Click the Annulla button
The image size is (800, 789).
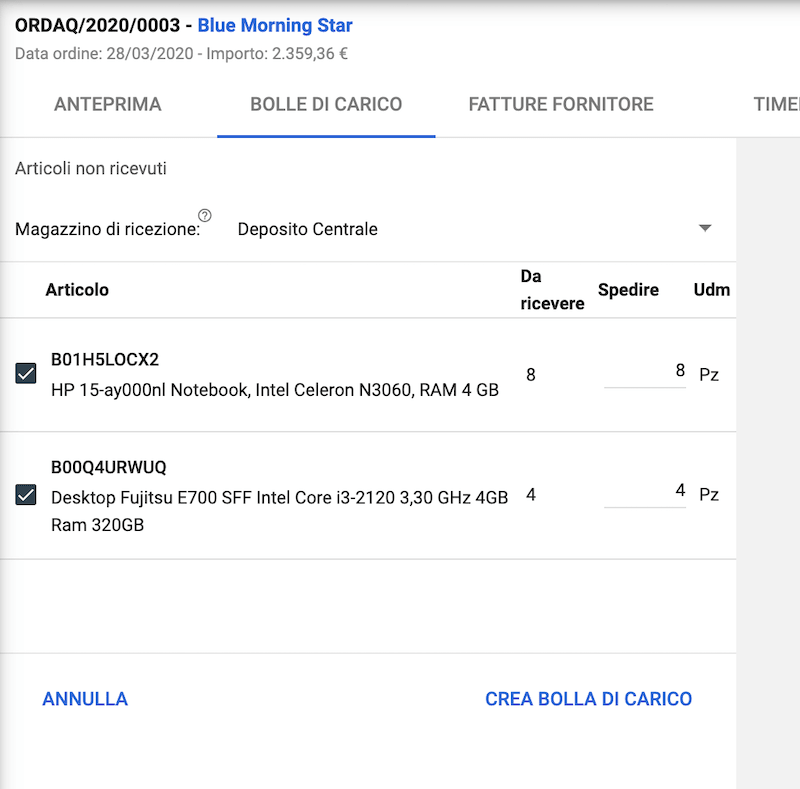(85, 699)
